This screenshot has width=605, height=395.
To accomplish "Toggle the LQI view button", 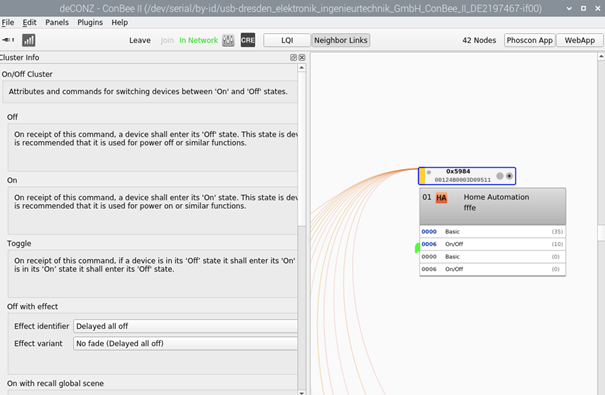I will 287,40.
